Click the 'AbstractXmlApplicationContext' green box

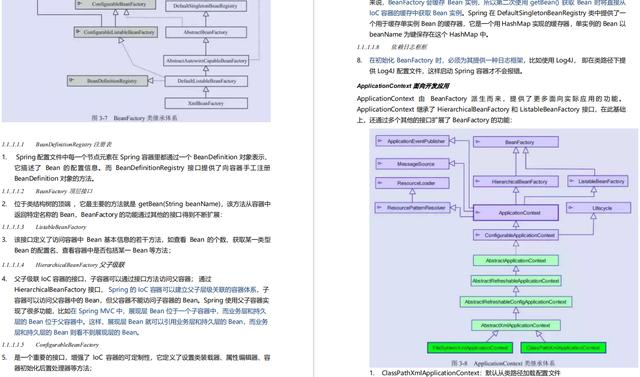[x=516, y=325]
